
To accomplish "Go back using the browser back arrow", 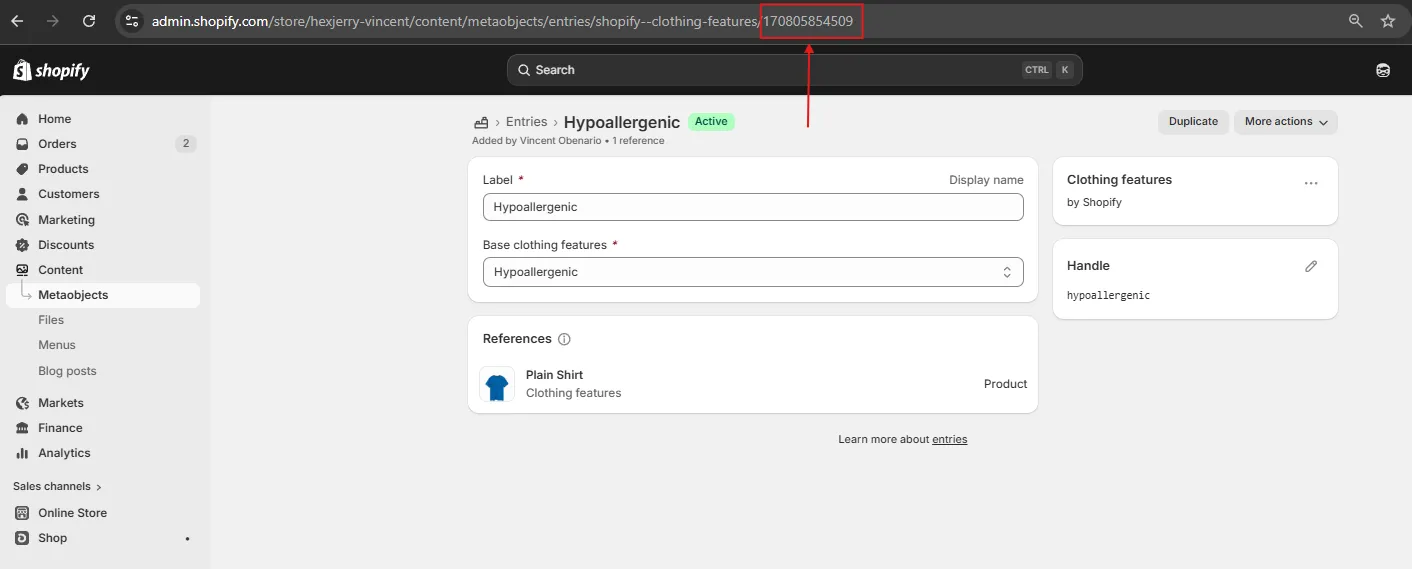I will 17,21.
